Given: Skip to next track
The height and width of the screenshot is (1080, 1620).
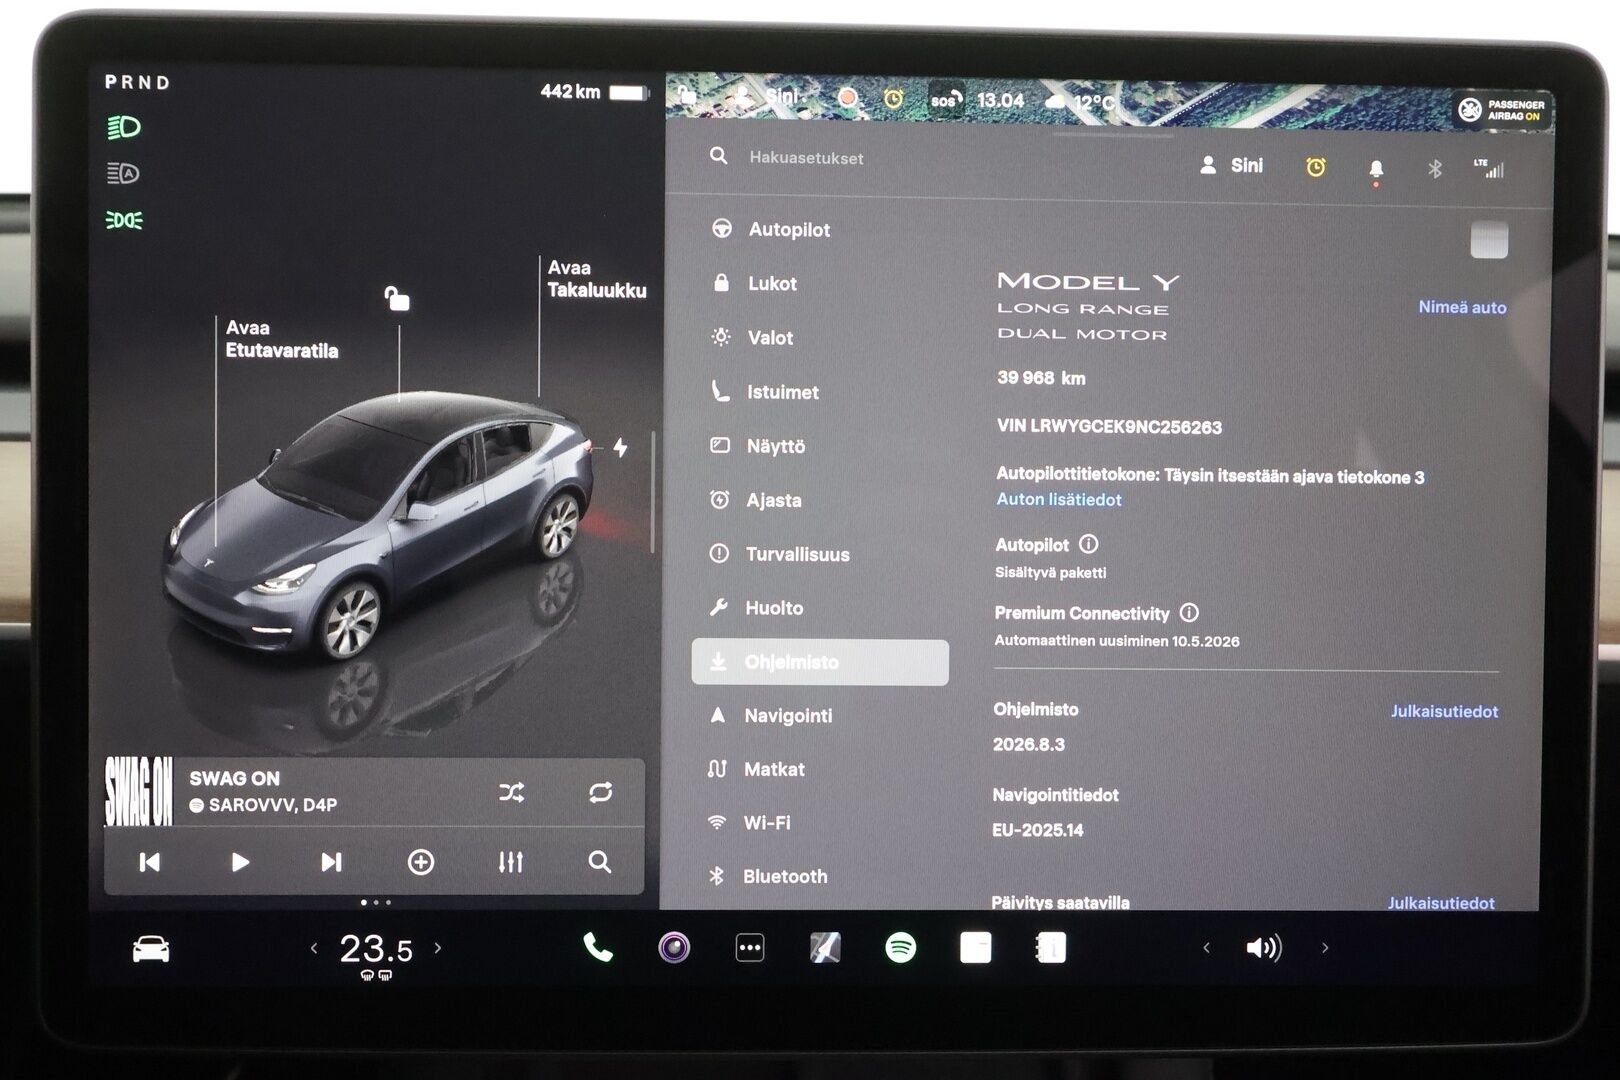Looking at the screenshot, I should 331,862.
